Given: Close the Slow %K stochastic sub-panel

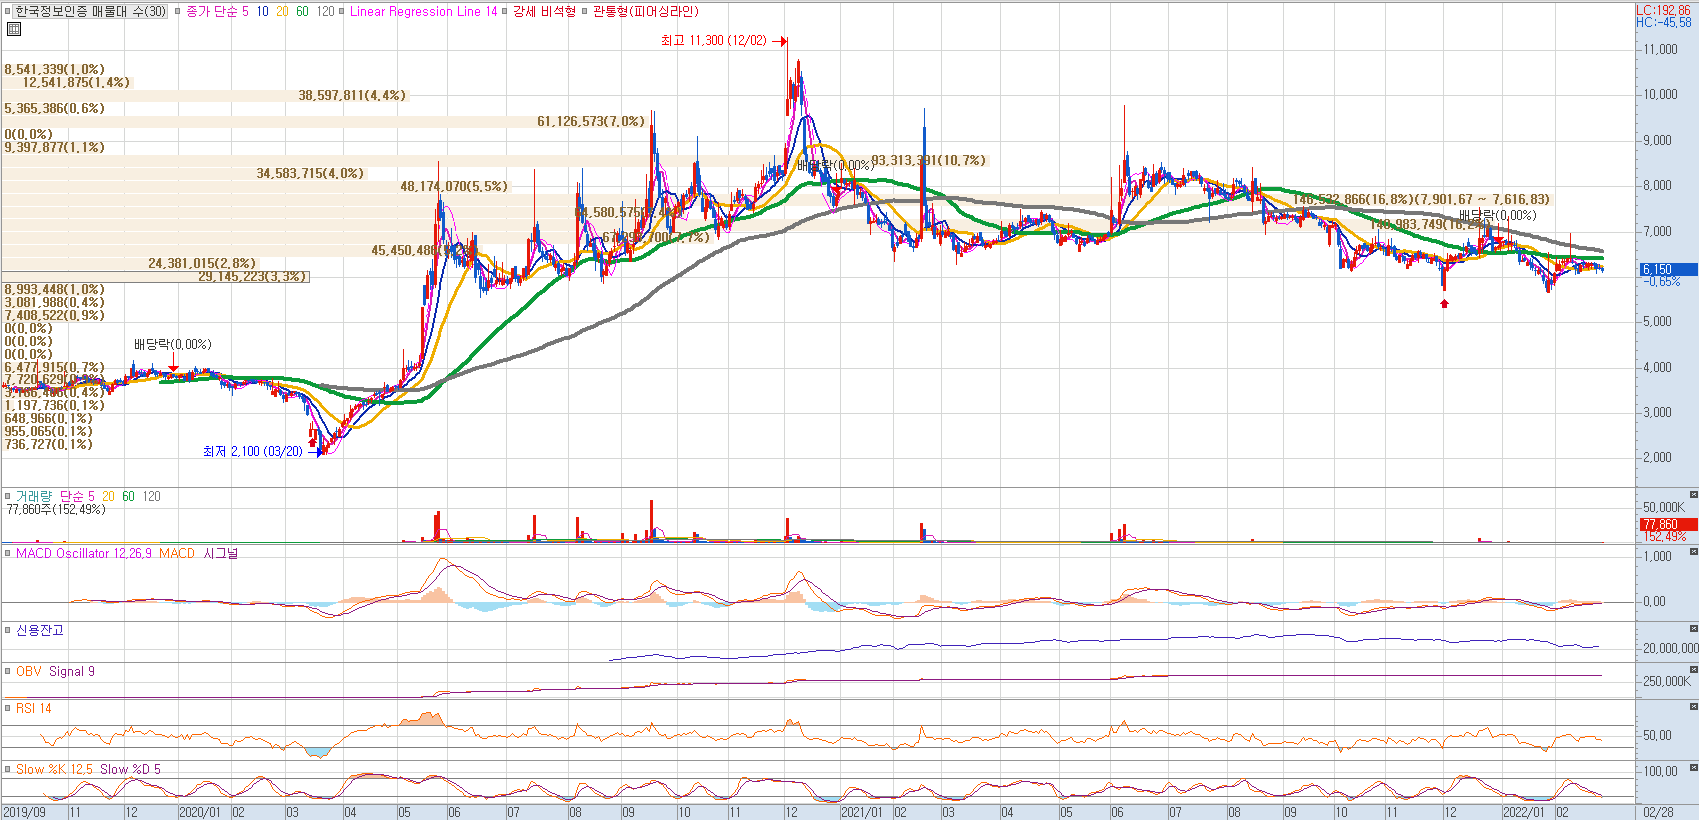Looking at the screenshot, I should [1694, 768].
